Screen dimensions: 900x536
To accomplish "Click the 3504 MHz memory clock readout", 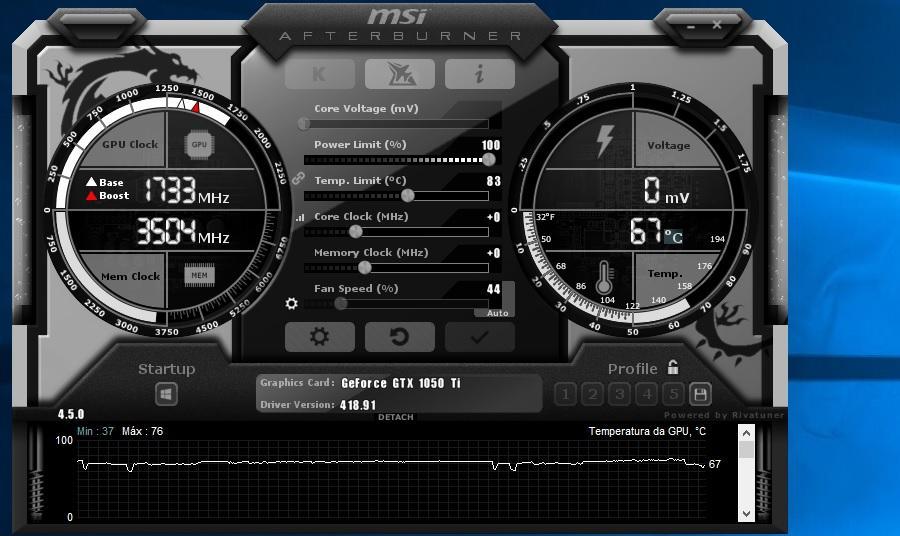I will pyautogui.click(x=183, y=231).
